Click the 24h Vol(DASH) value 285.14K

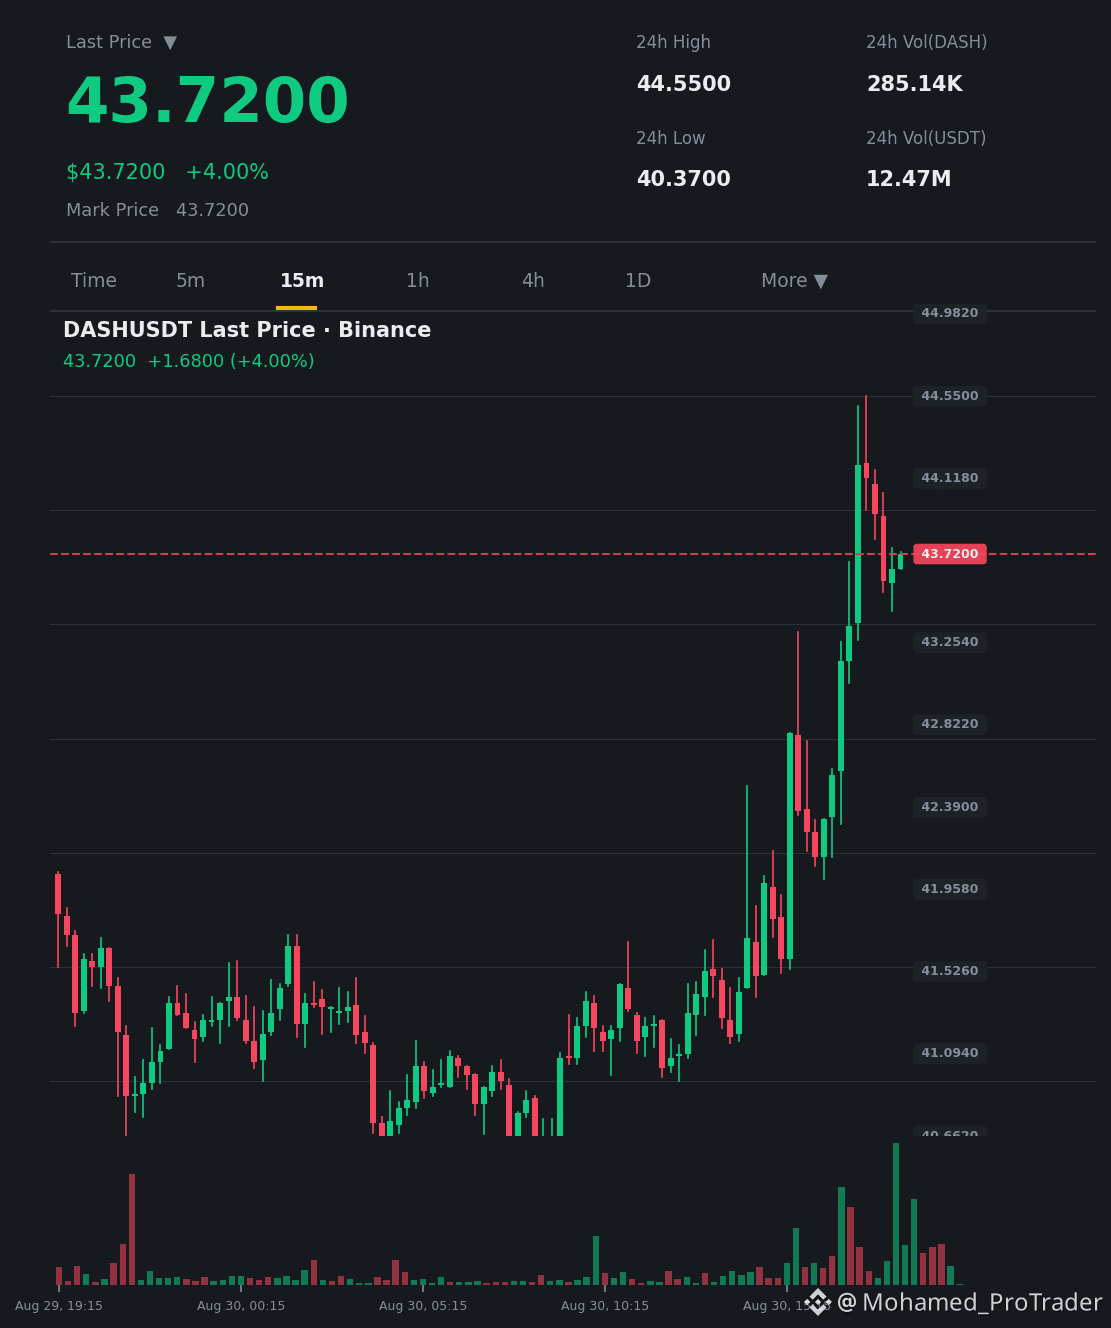click(x=915, y=84)
